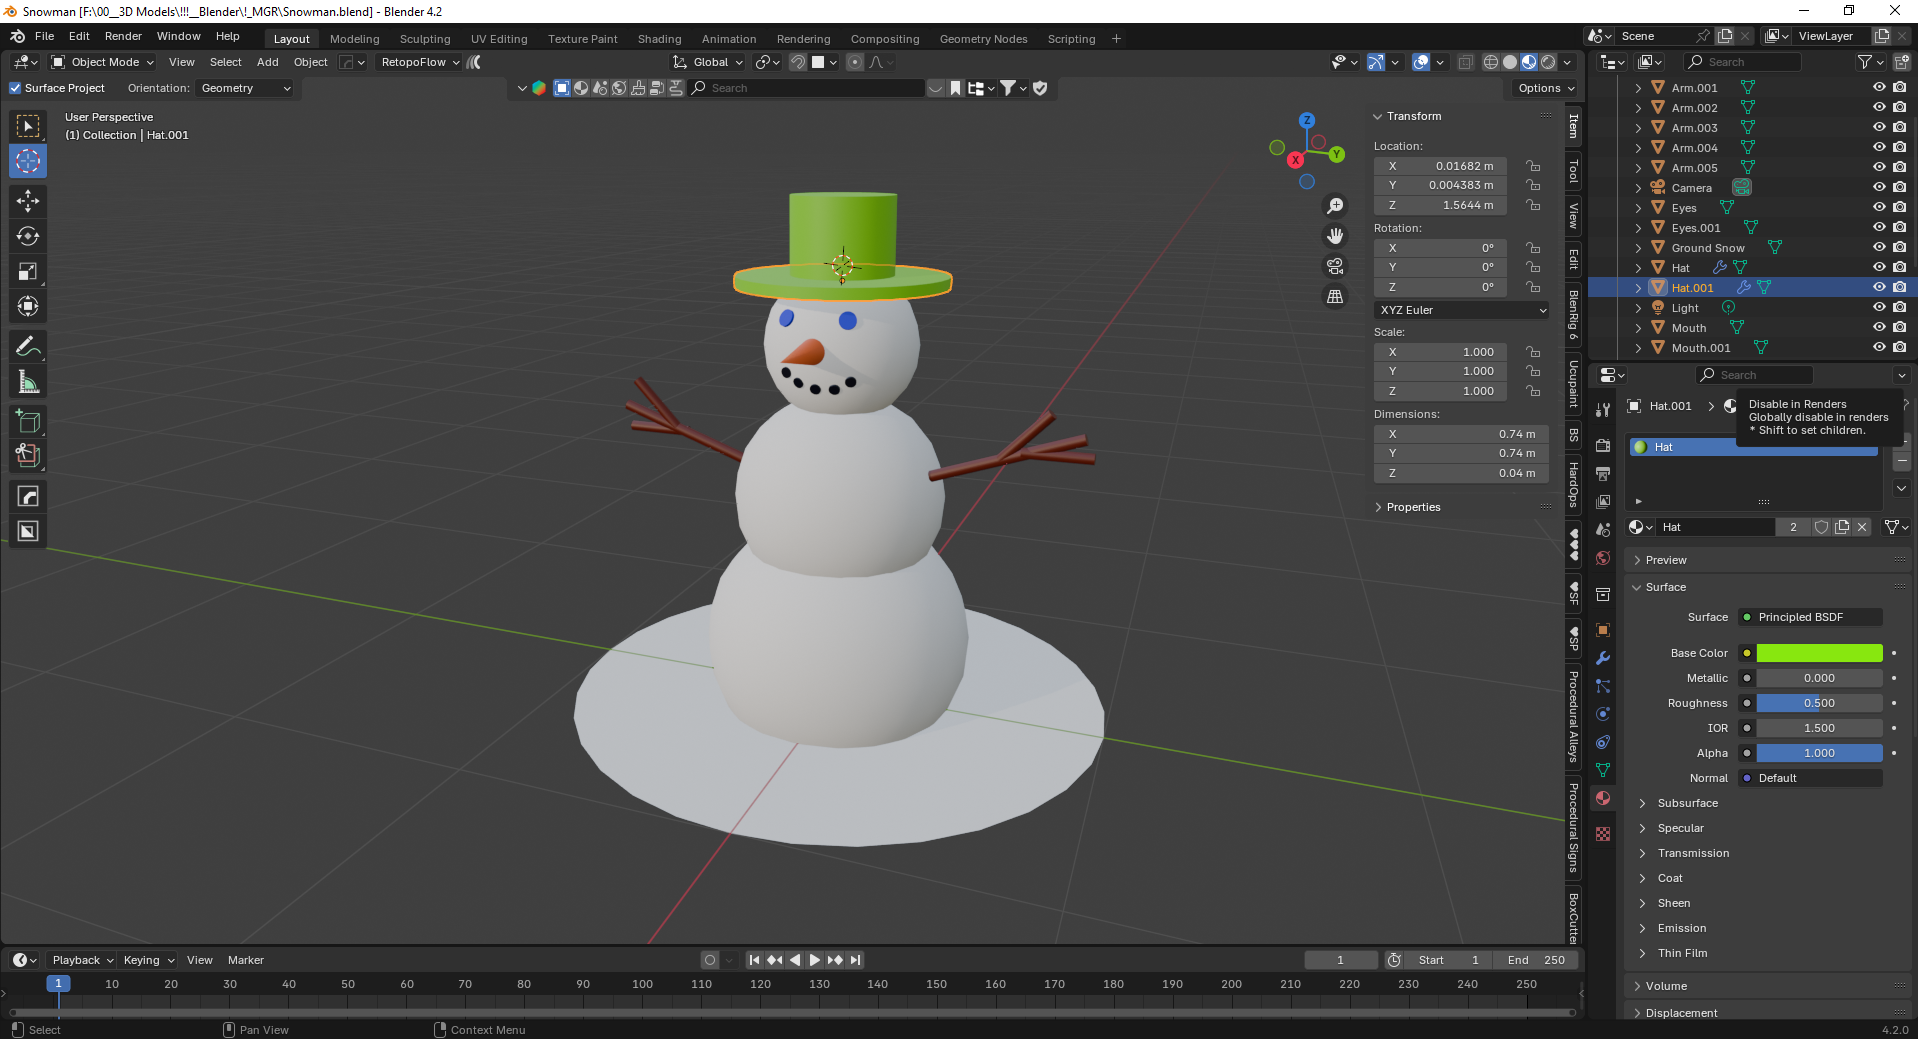
Task: Open the RetopoFlow menu button
Action: (x=420, y=62)
